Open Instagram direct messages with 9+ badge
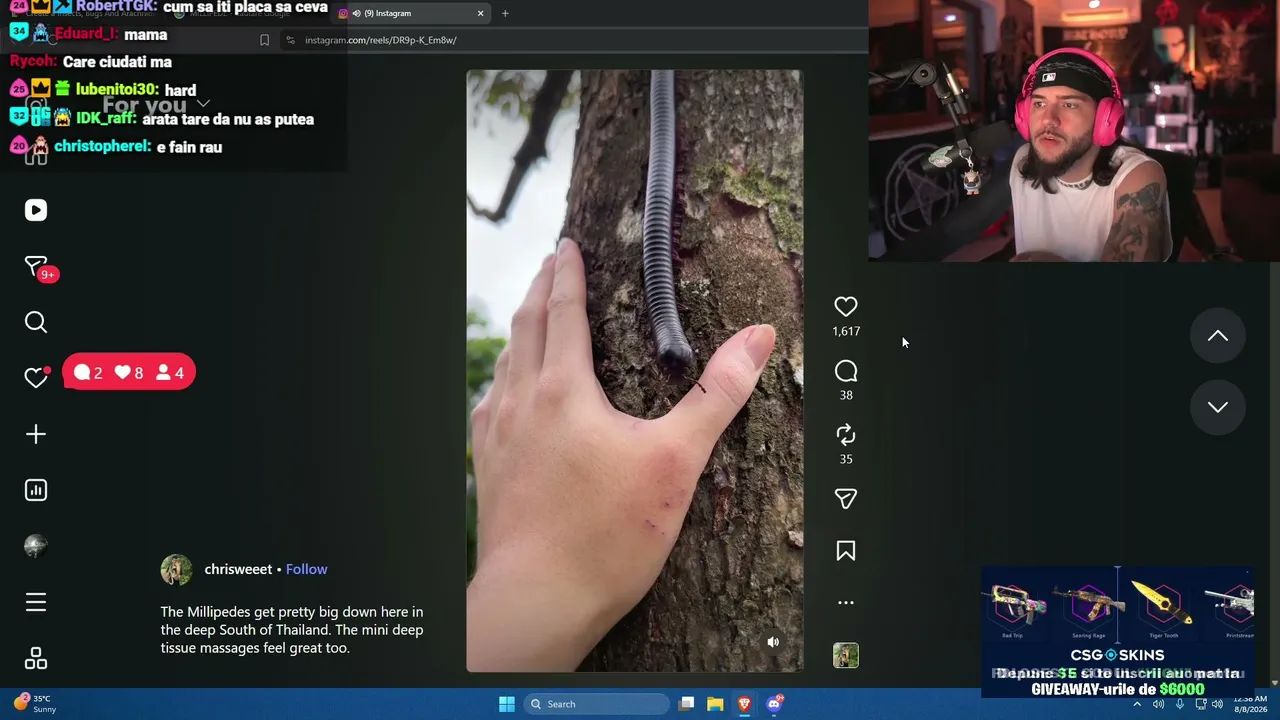Image resolution: width=1280 pixels, height=720 pixels. tap(38, 268)
